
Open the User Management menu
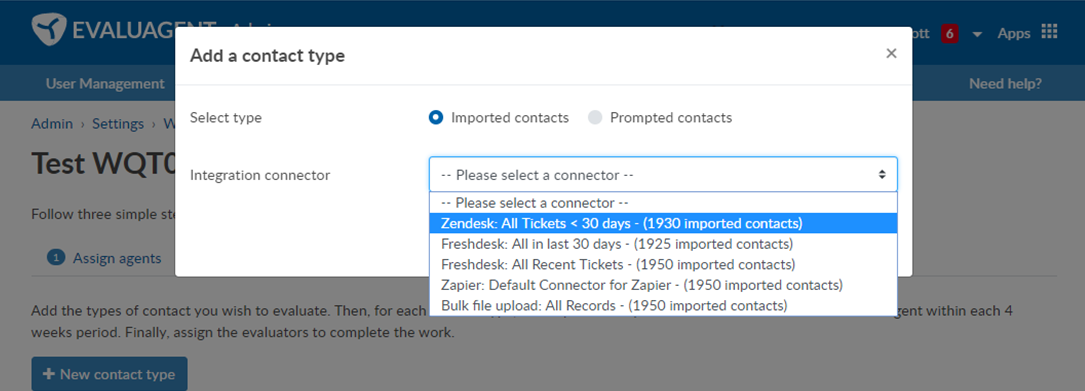[105, 84]
